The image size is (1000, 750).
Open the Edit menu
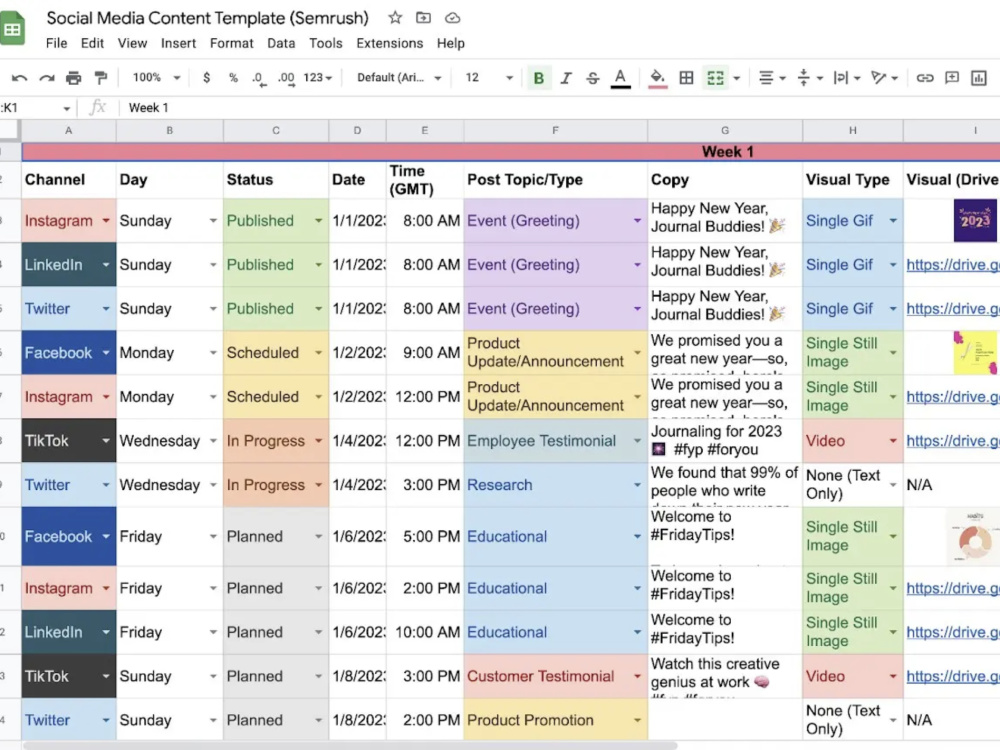tap(92, 43)
